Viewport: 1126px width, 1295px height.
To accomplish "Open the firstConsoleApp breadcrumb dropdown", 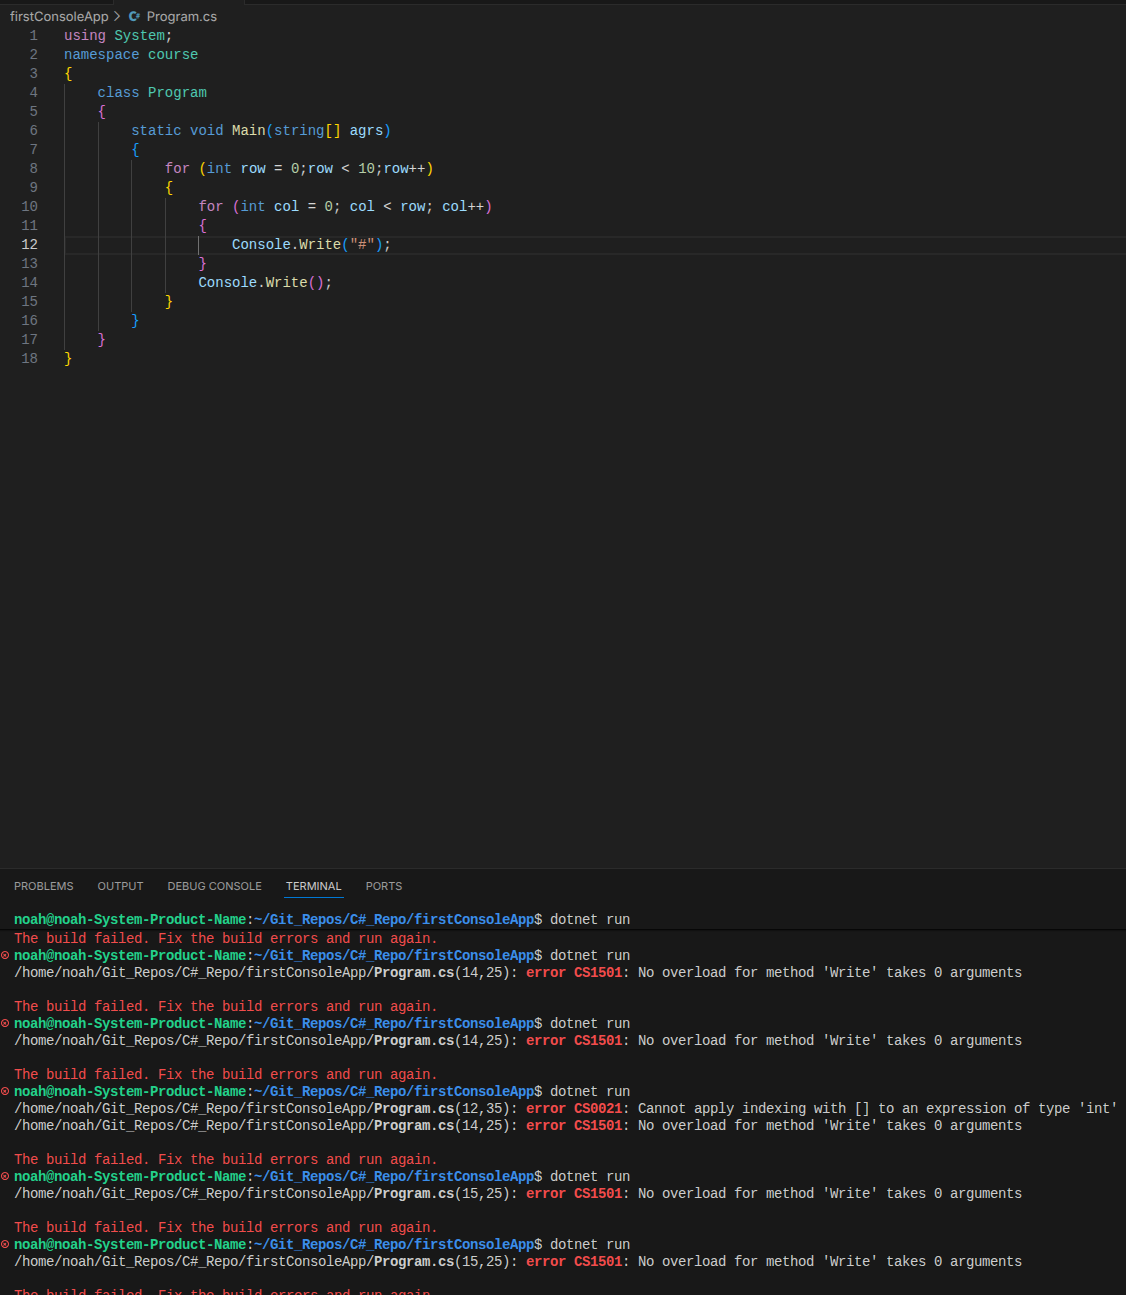I will coord(59,16).
